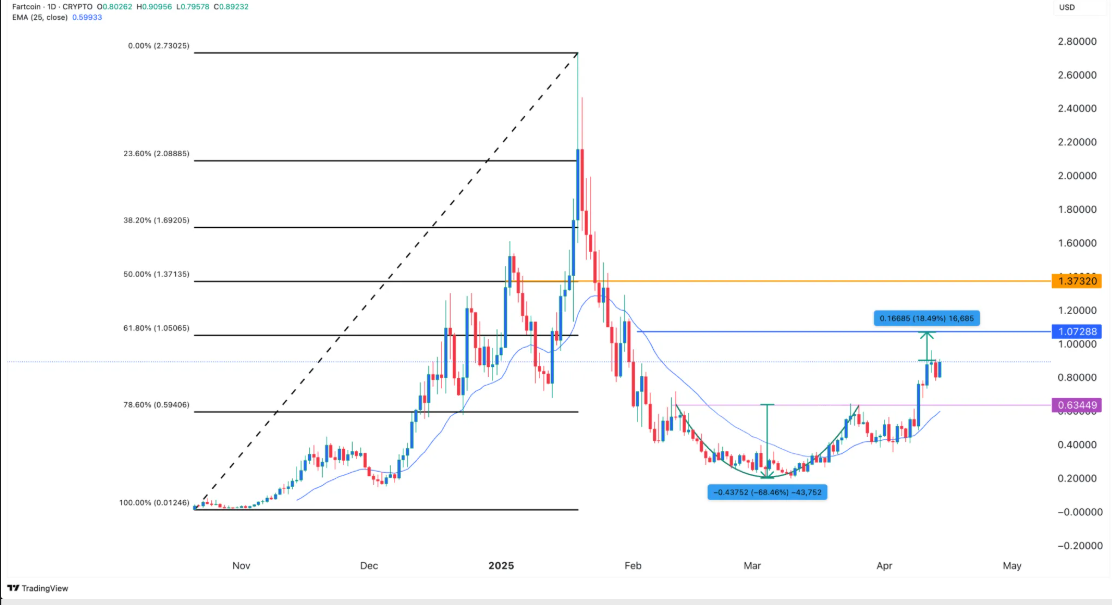
Task: Click the Nov label on the time axis
Action: [x=241, y=565]
